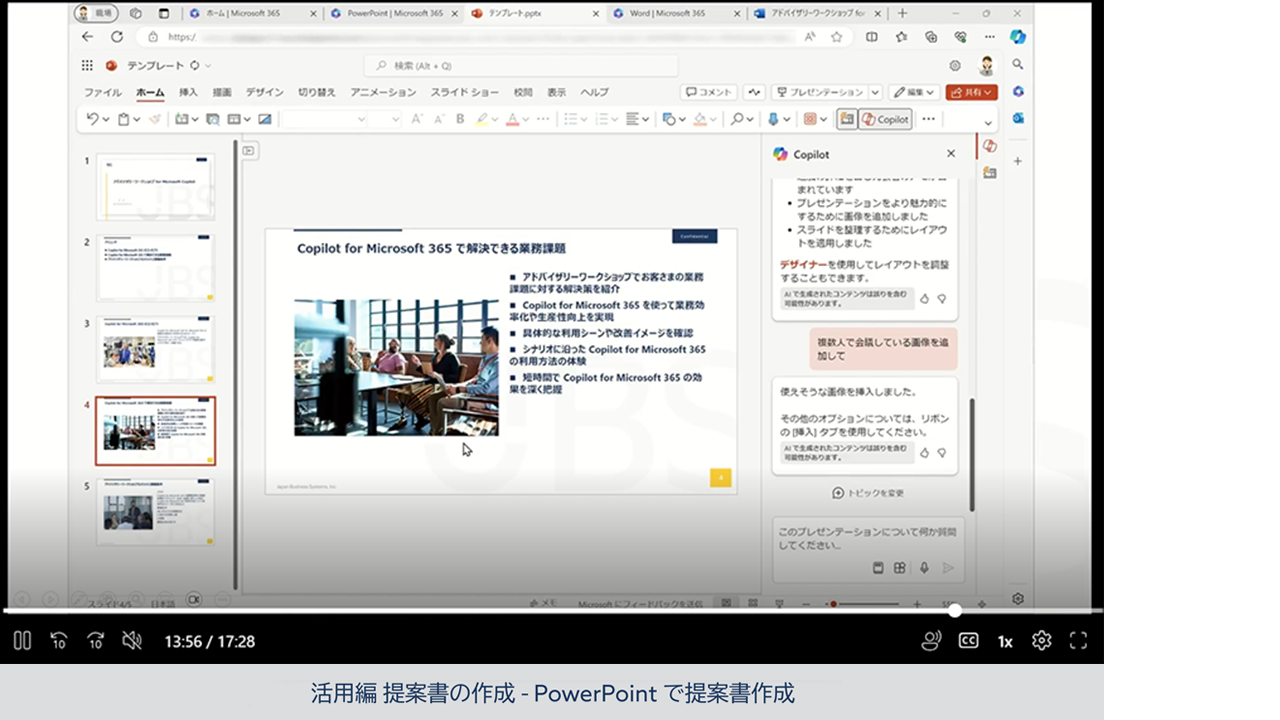This screenshot has height=720, width=1280.
Task: Click the video progress bar handle
Action: [x=955, y=610]
